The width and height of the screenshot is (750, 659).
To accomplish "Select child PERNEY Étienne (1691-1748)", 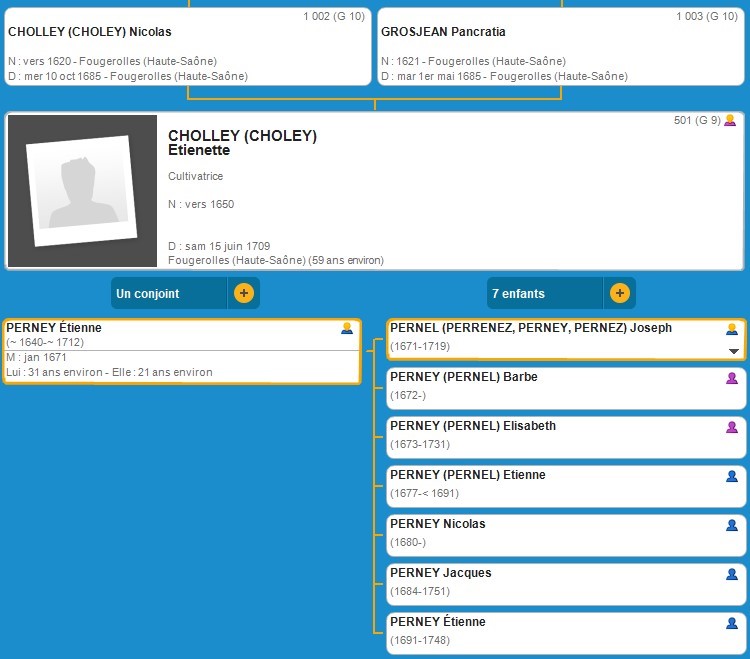I will tap(438, 622).
